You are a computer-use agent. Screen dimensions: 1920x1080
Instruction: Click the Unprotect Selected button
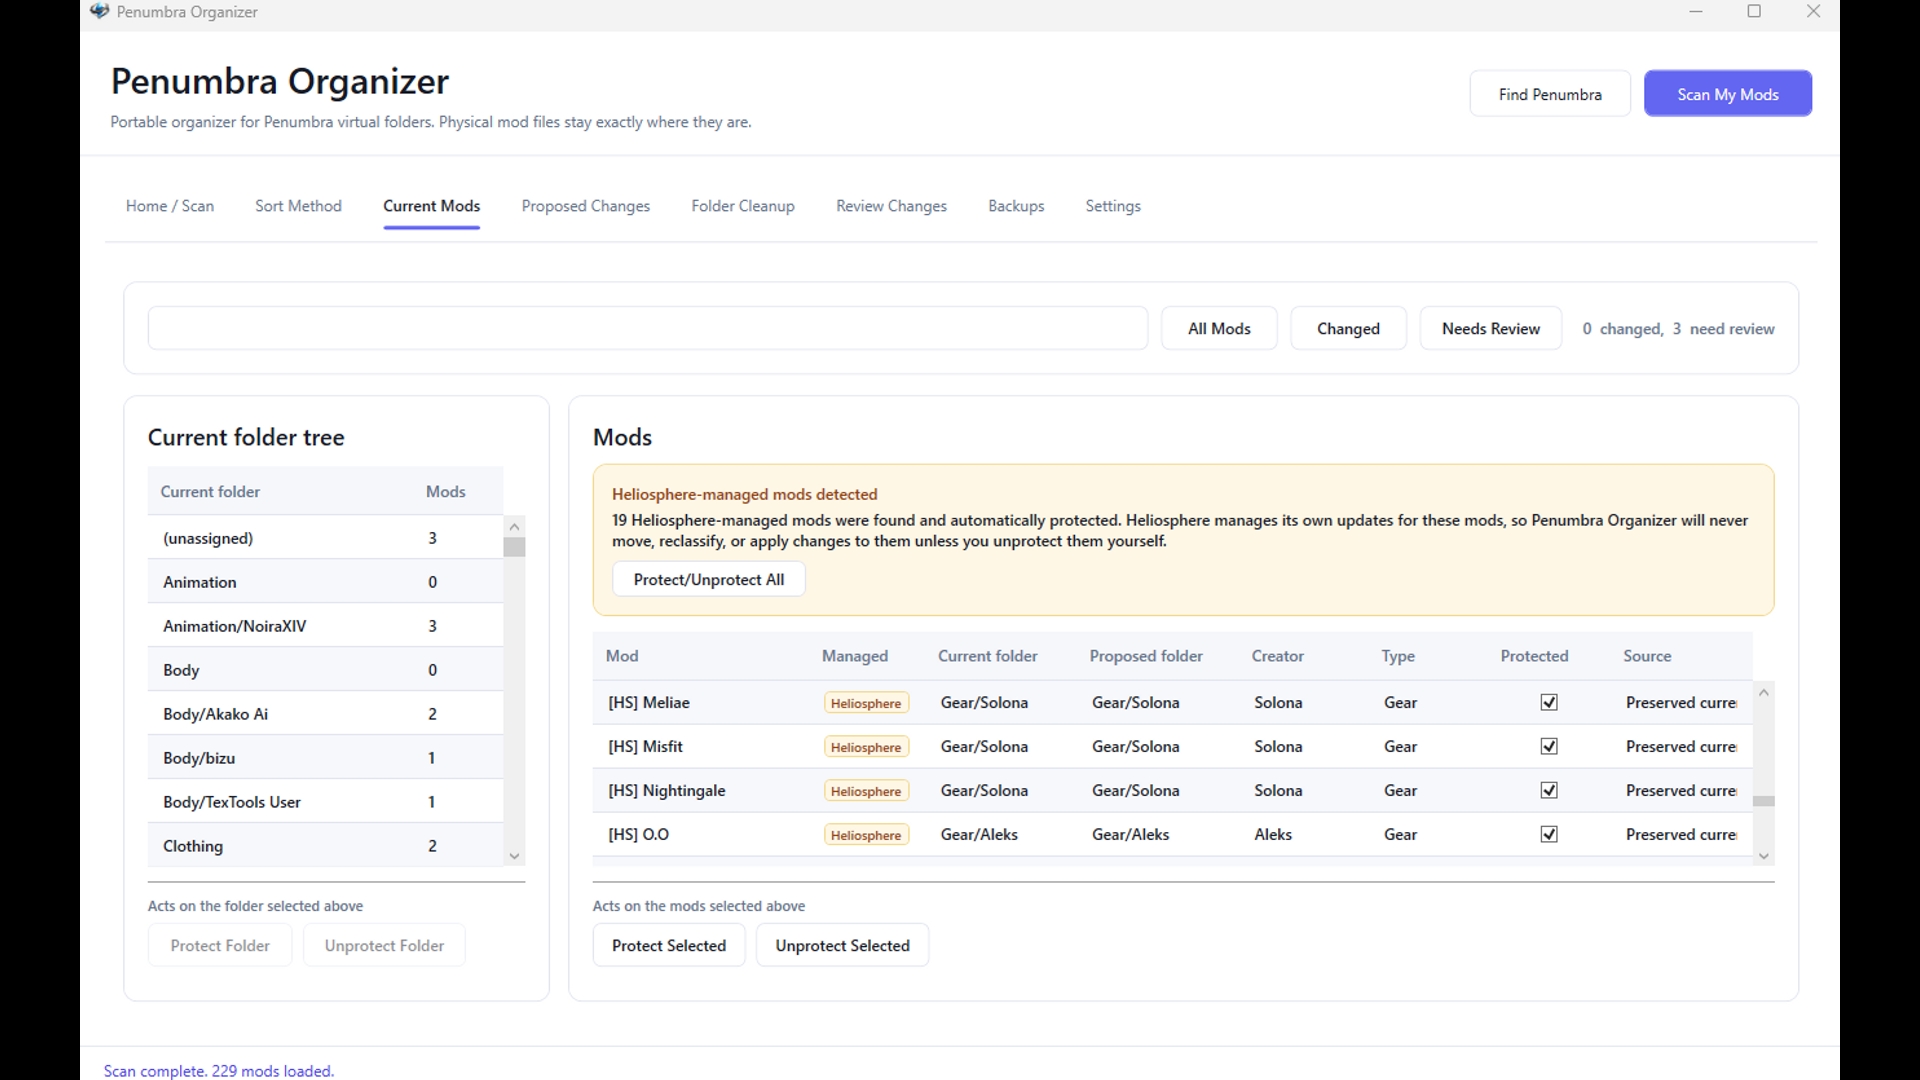(842, 946)
